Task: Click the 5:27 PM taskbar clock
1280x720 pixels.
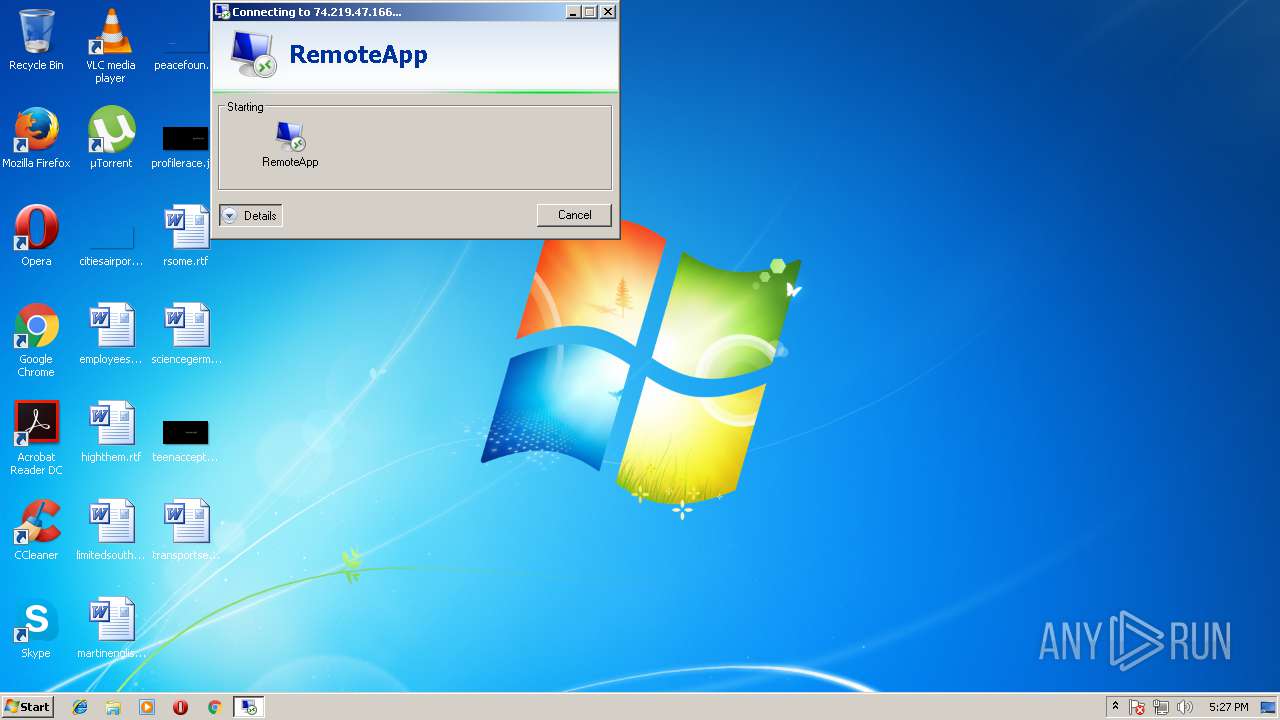Action: [1228, 707]
